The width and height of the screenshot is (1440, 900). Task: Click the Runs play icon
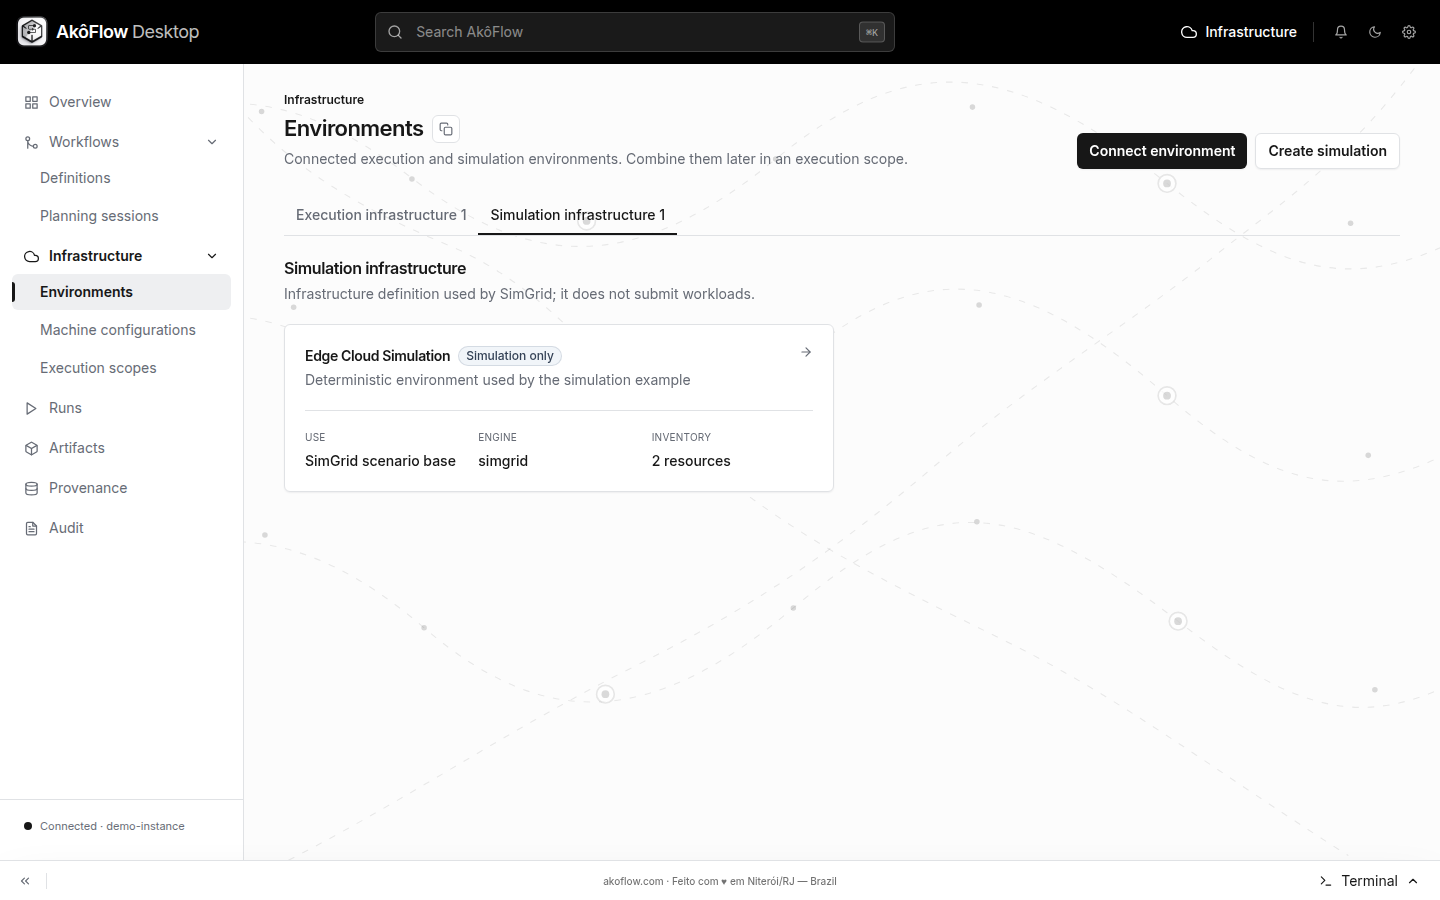coord(31,408)
